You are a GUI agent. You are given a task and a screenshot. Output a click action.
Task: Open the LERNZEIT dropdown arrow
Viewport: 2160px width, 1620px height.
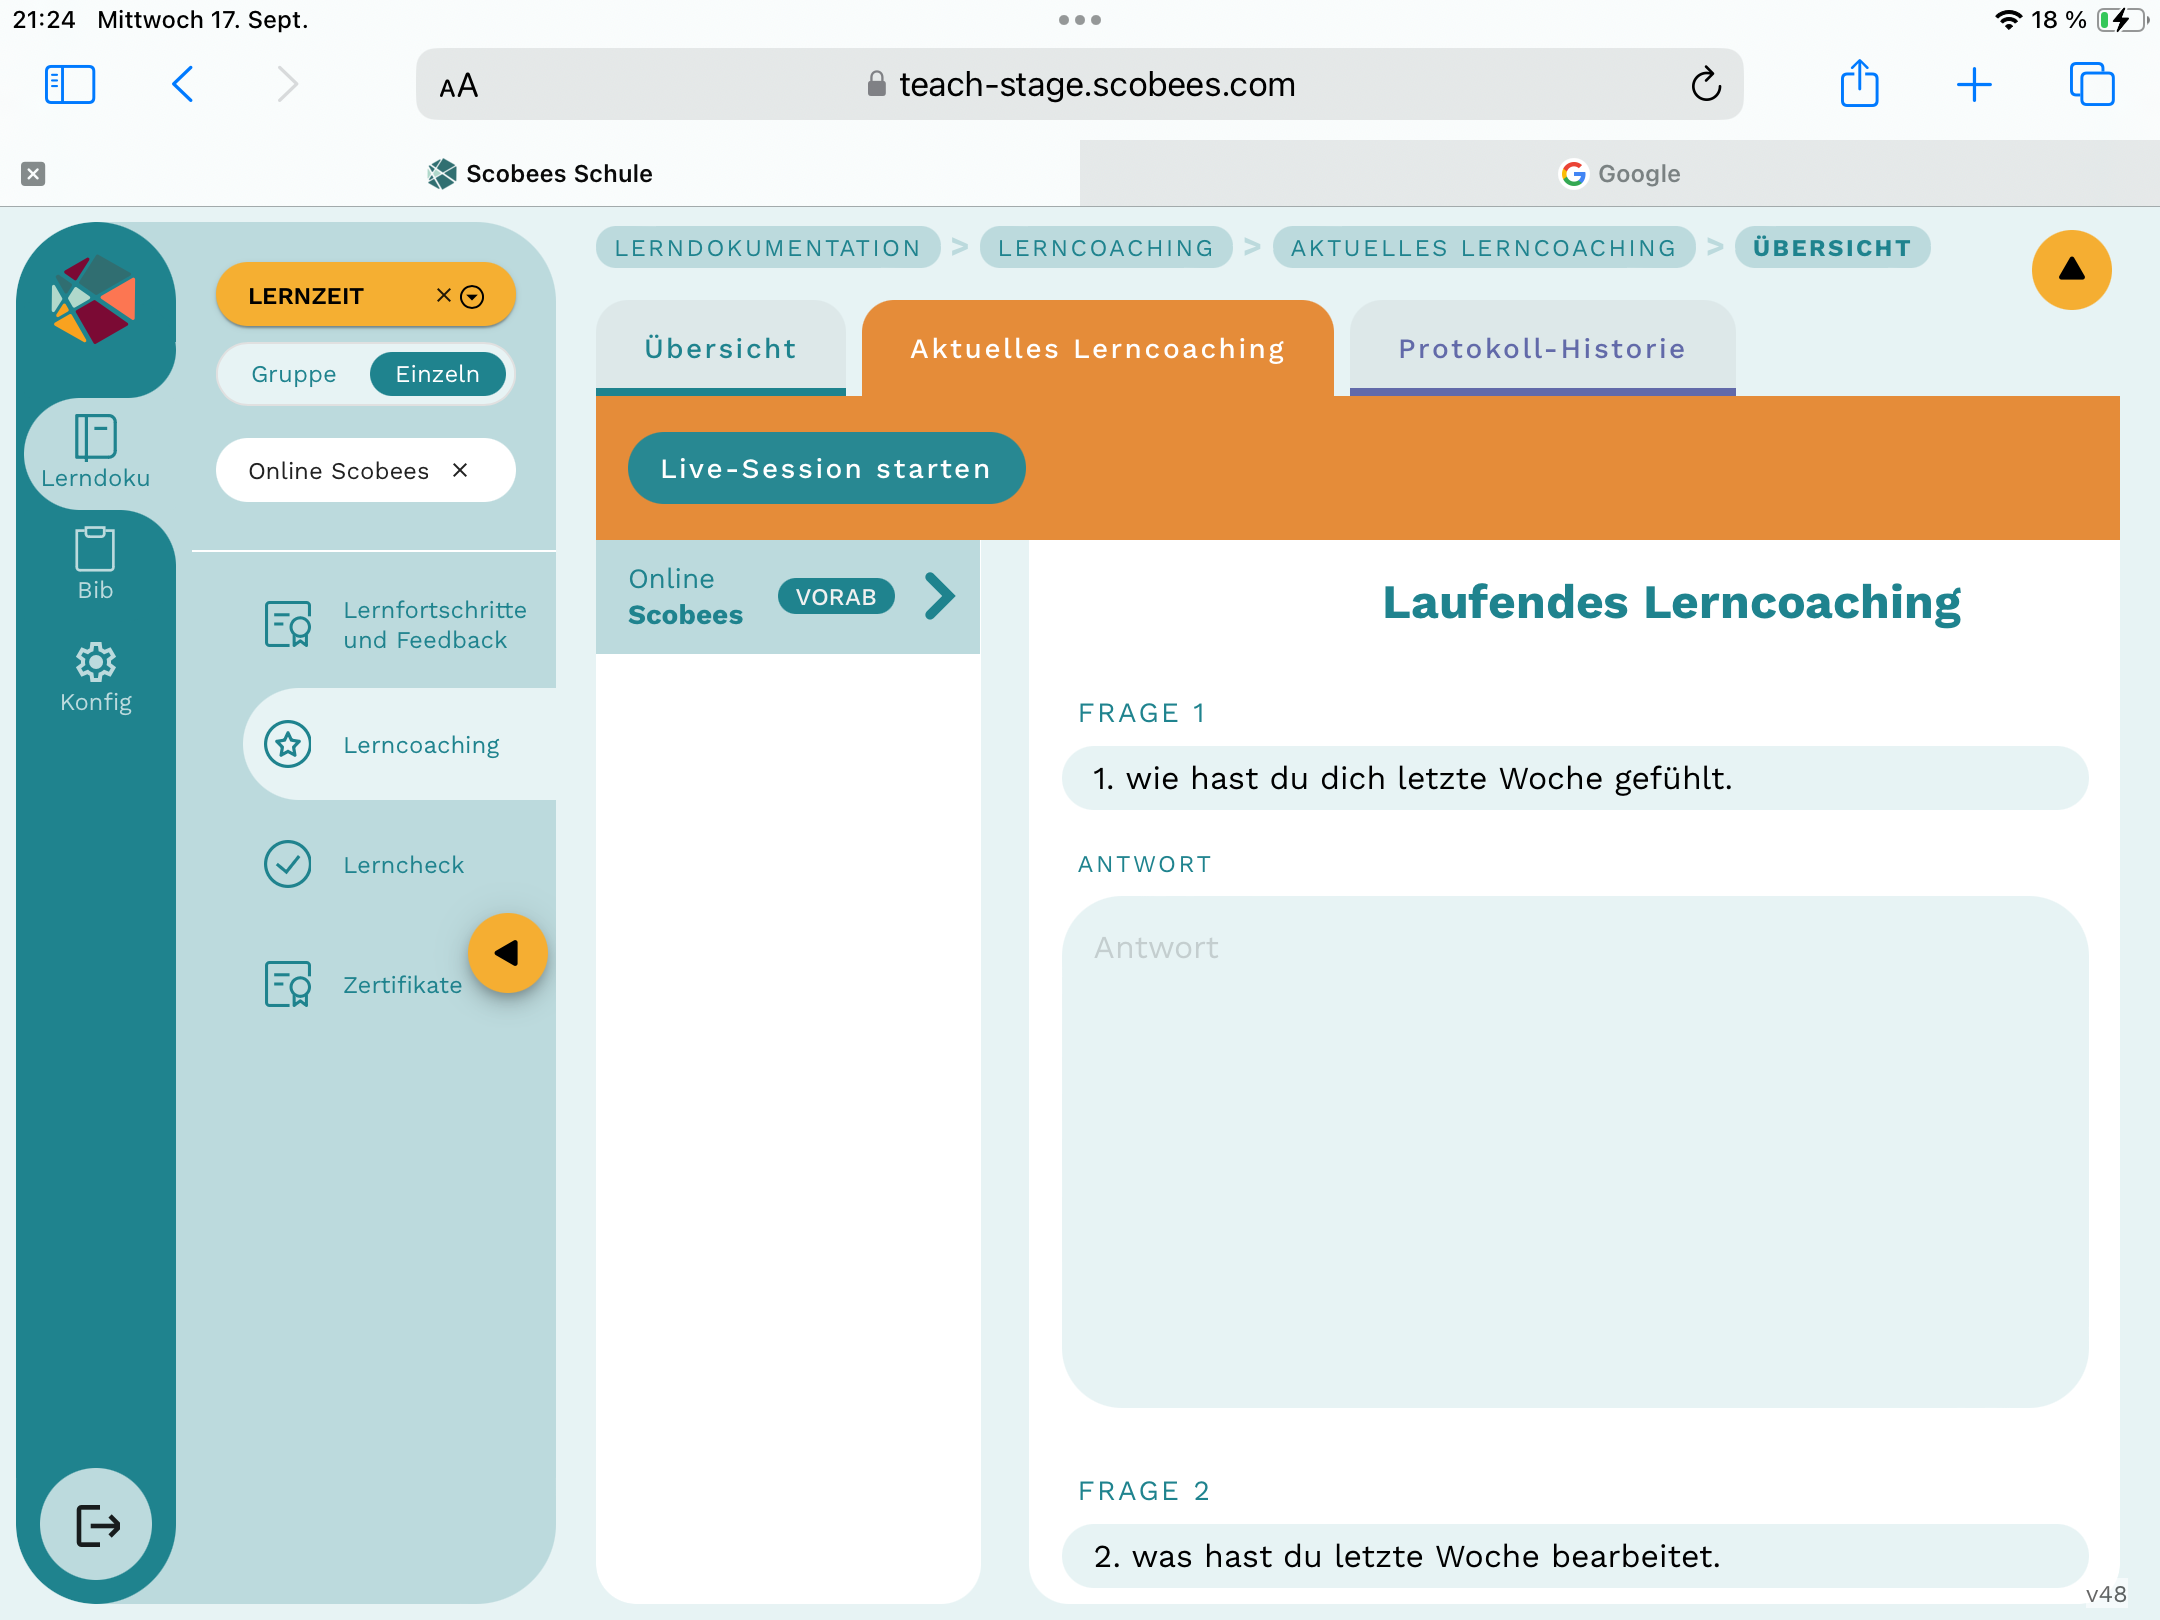tap(473, 296)
